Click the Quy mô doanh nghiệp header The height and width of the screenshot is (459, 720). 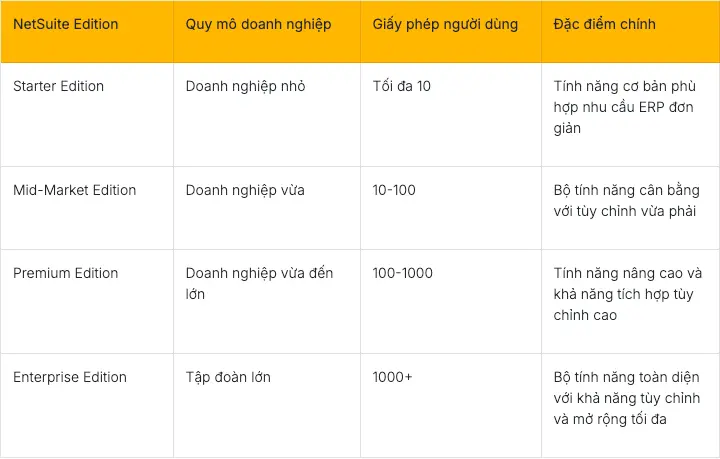click(259, 23)
